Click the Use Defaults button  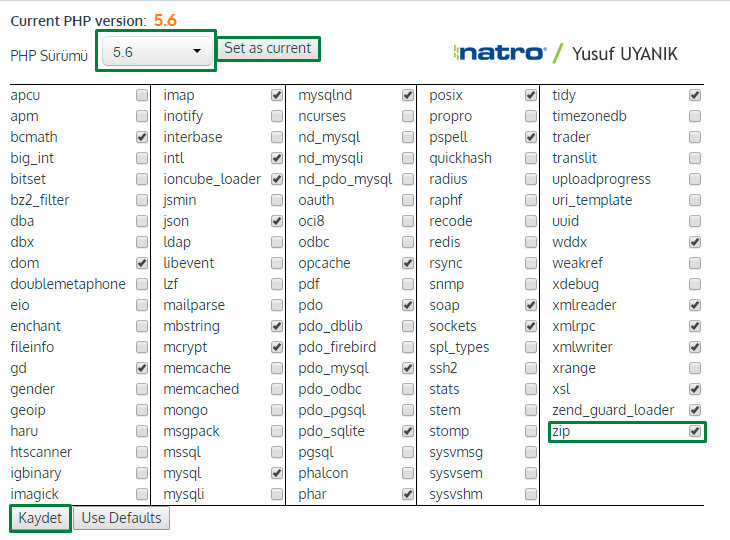[x=122, y=518]
